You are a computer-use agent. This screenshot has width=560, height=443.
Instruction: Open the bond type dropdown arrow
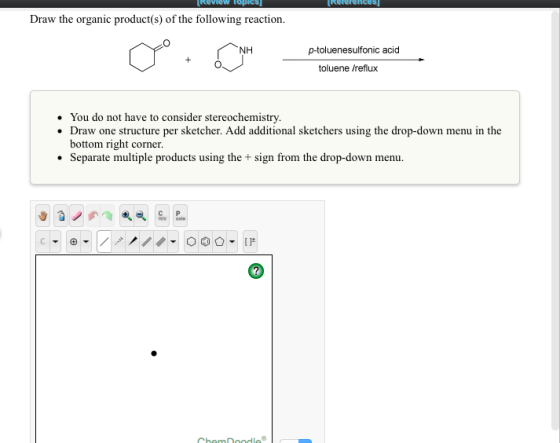tap(173, 242)
